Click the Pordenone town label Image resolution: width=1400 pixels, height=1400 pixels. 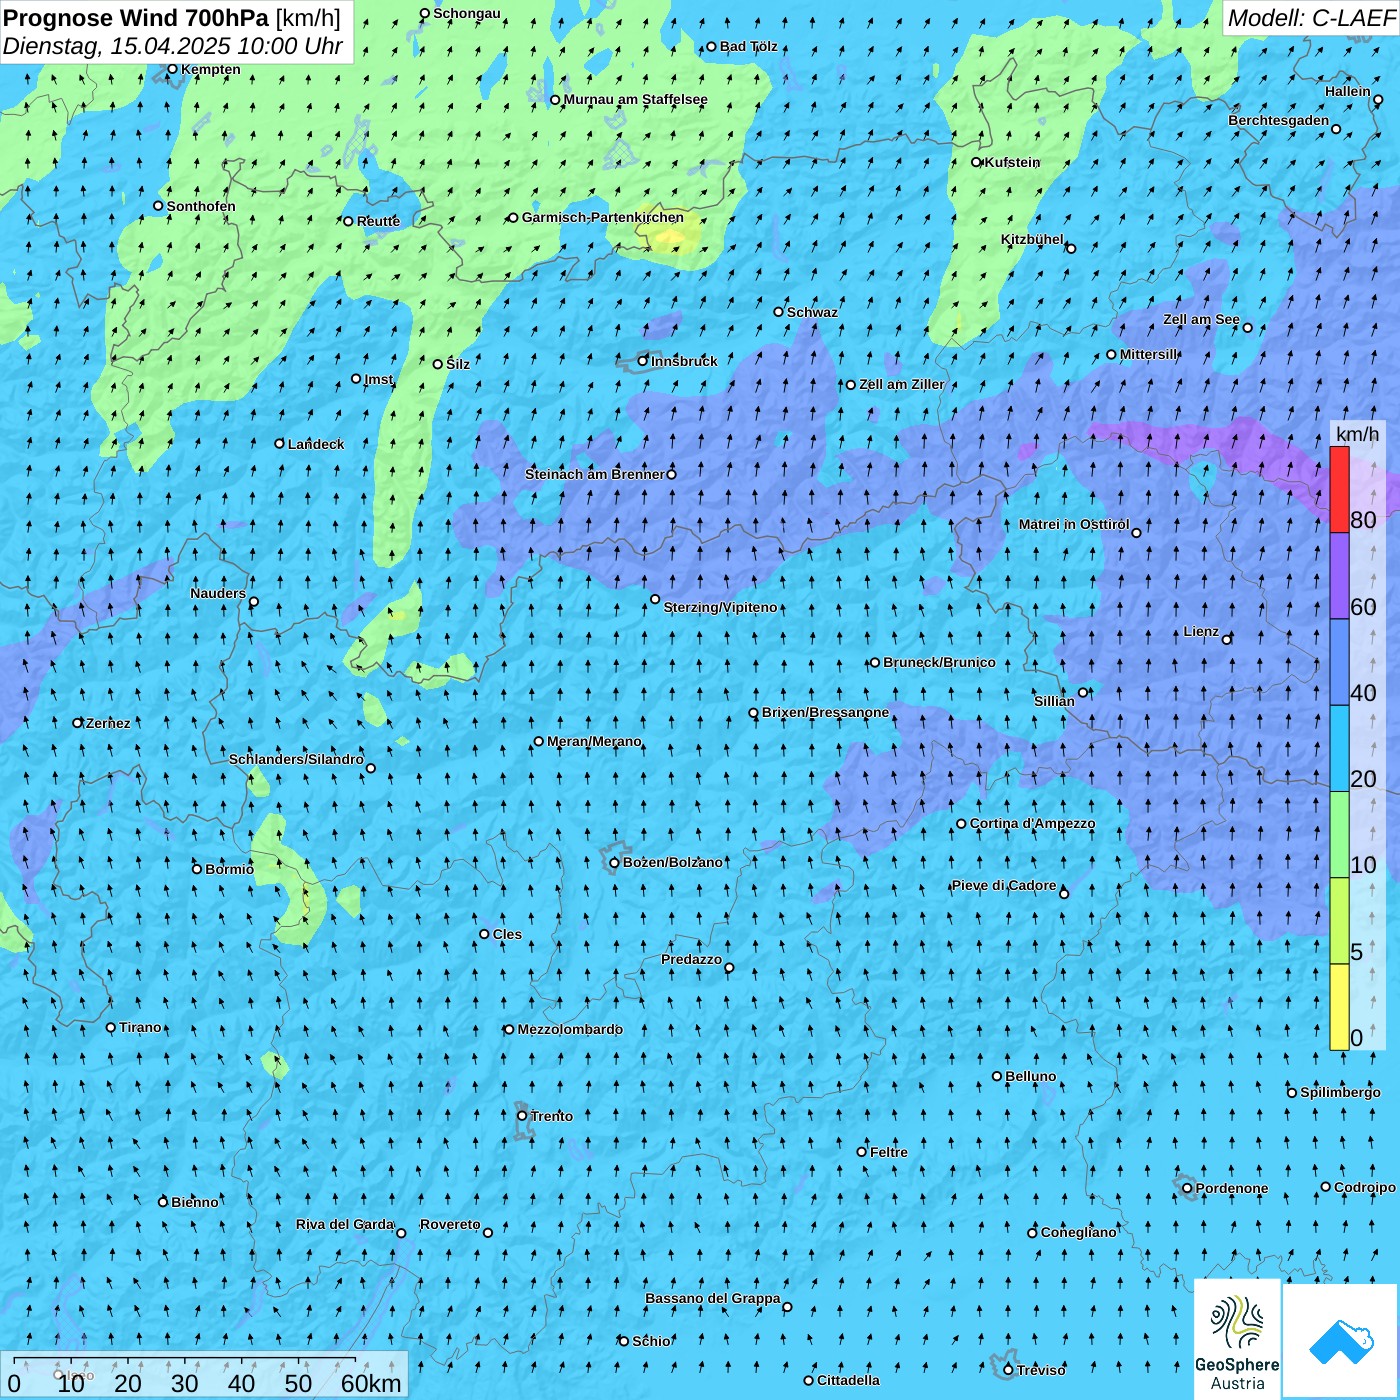tap(1232, 1188)
